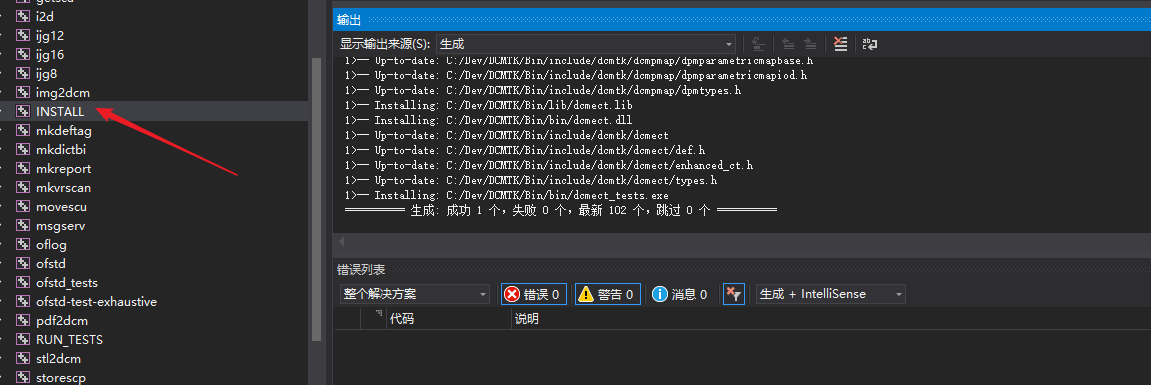The image size is (1151, 385).
Task: Click the pdf2dcm project icon
Action: point(23,321)
